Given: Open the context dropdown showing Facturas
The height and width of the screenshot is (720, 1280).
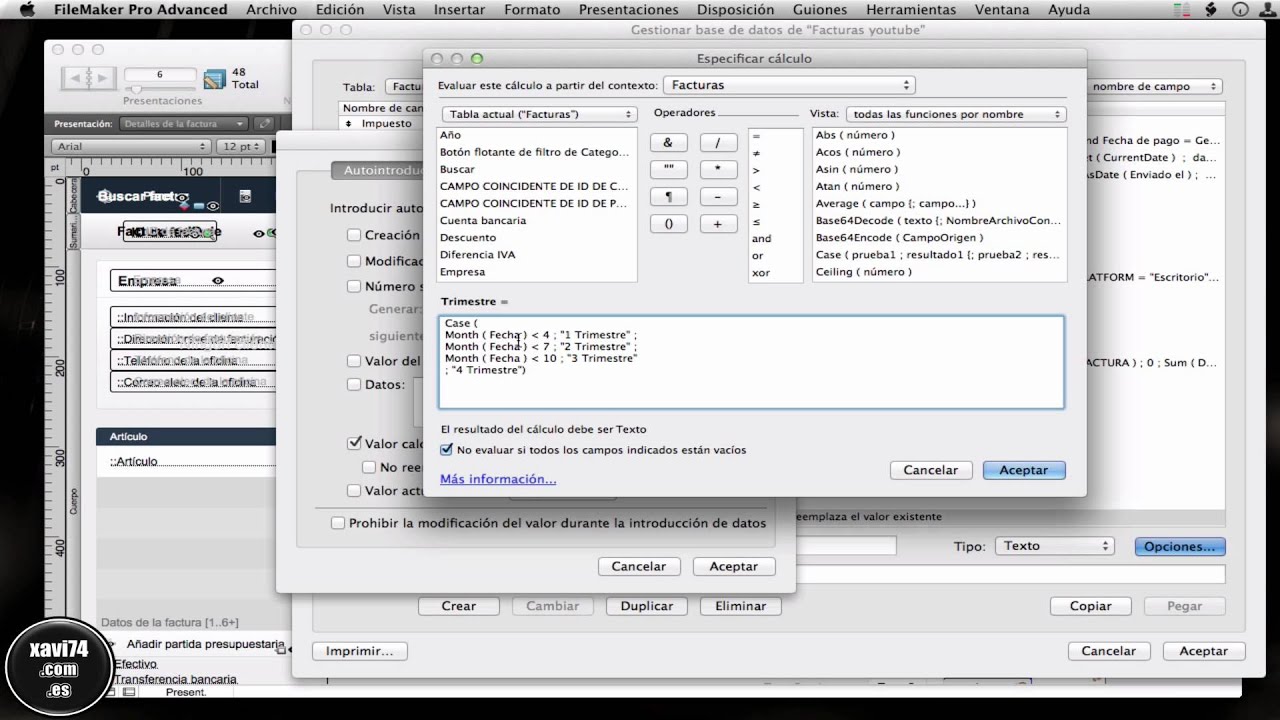Looking at the screenshot, I should pos(790,86).
